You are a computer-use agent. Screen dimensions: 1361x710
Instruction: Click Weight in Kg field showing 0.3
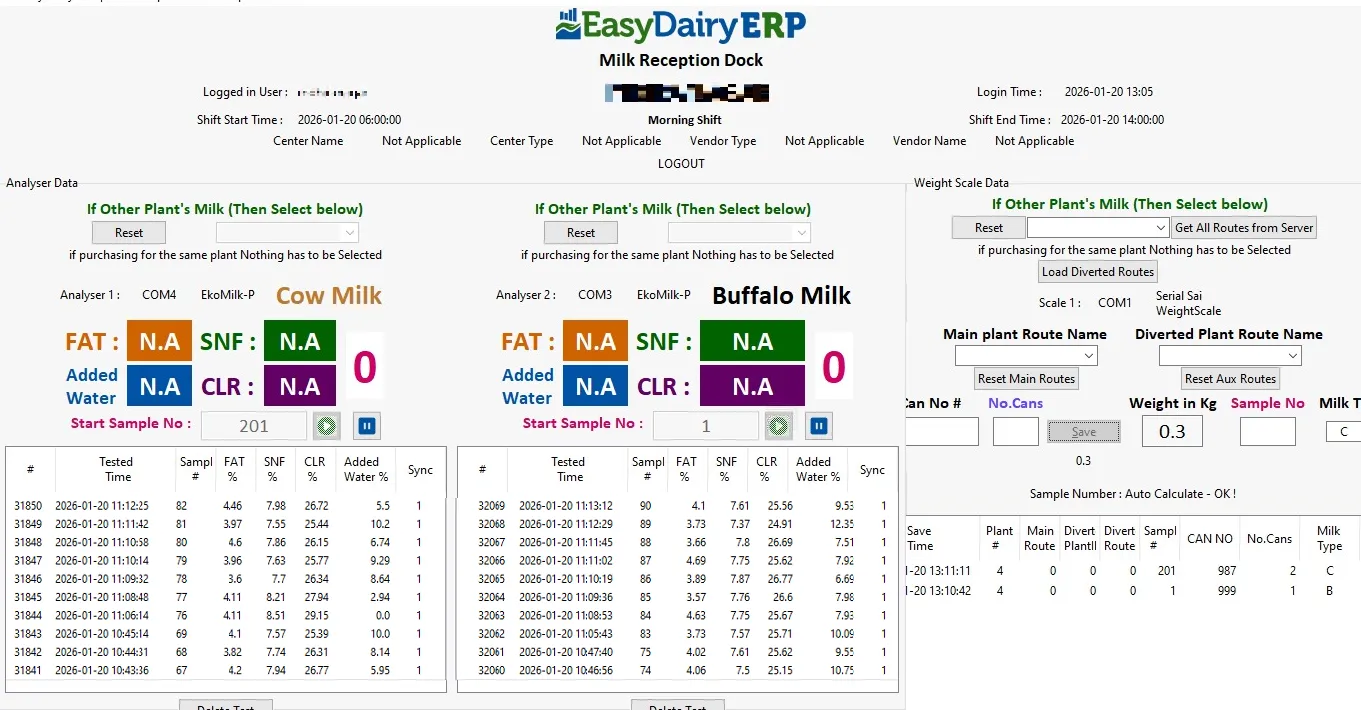[1172, 431]
